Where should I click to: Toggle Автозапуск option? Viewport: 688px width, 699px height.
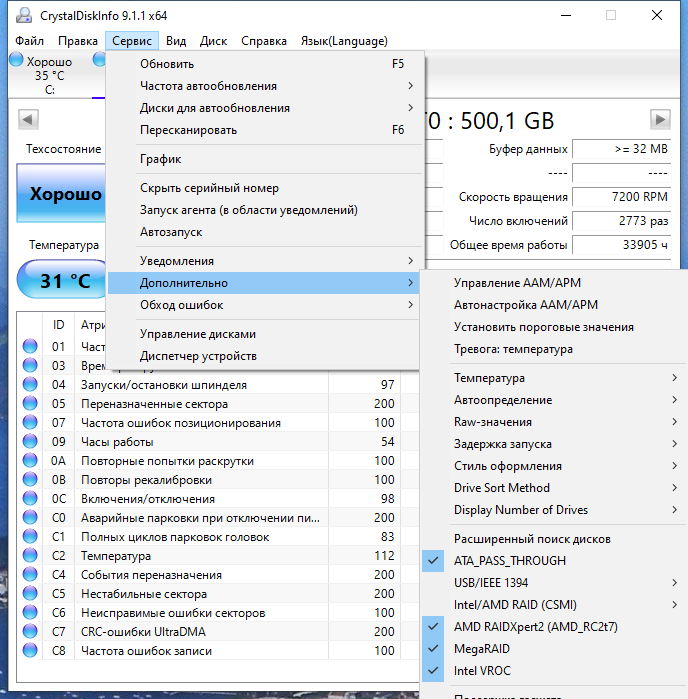pyautogui.click(x=263, y=232)
